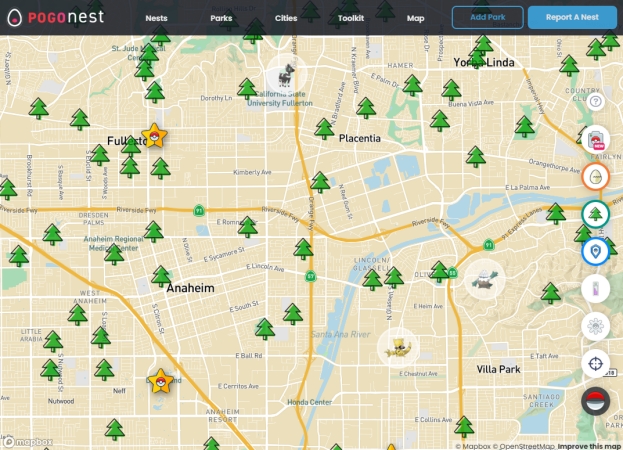Click the Add Park button
623x450 pixels.
pyautogui.click(x=488, y=17)
